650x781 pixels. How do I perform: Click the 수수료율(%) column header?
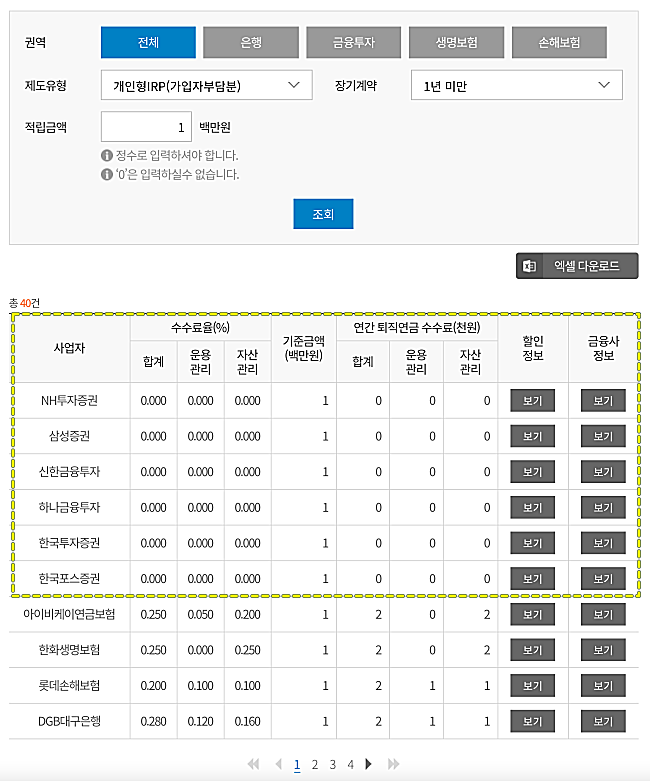(x=201, y=328)
